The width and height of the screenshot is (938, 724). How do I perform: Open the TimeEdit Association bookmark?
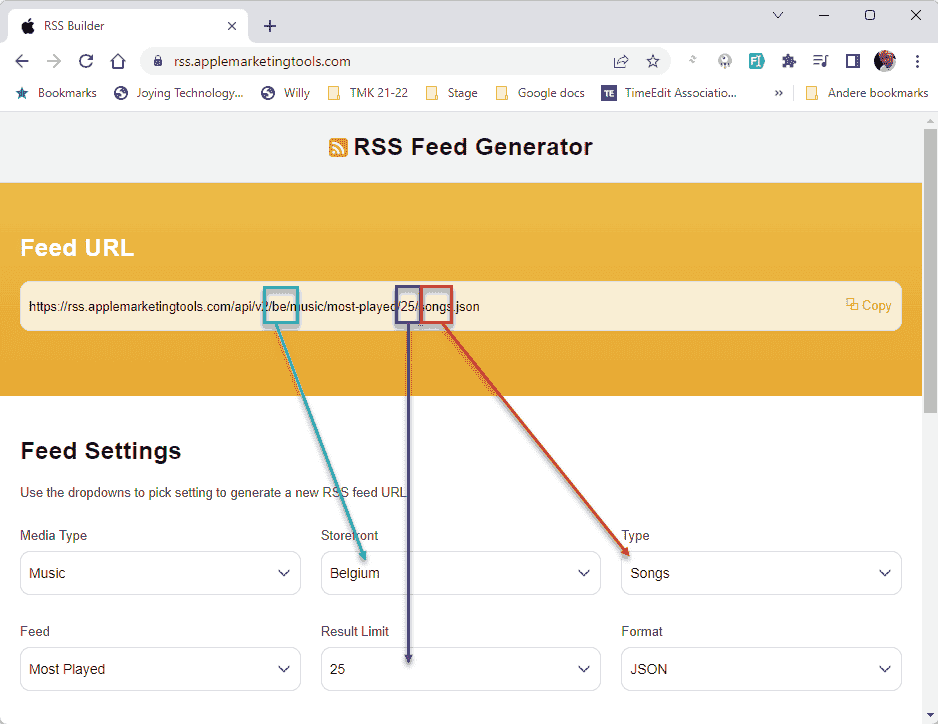click(x=669, y=93)
